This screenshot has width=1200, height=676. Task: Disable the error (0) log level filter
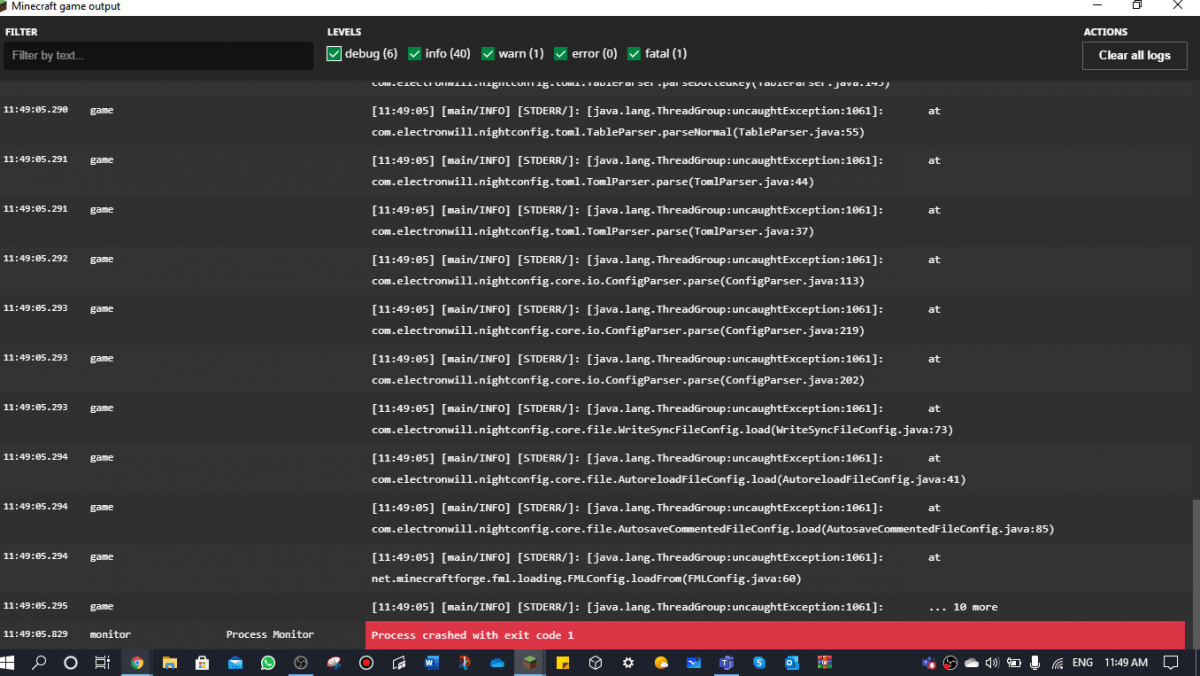click(560, 53)
